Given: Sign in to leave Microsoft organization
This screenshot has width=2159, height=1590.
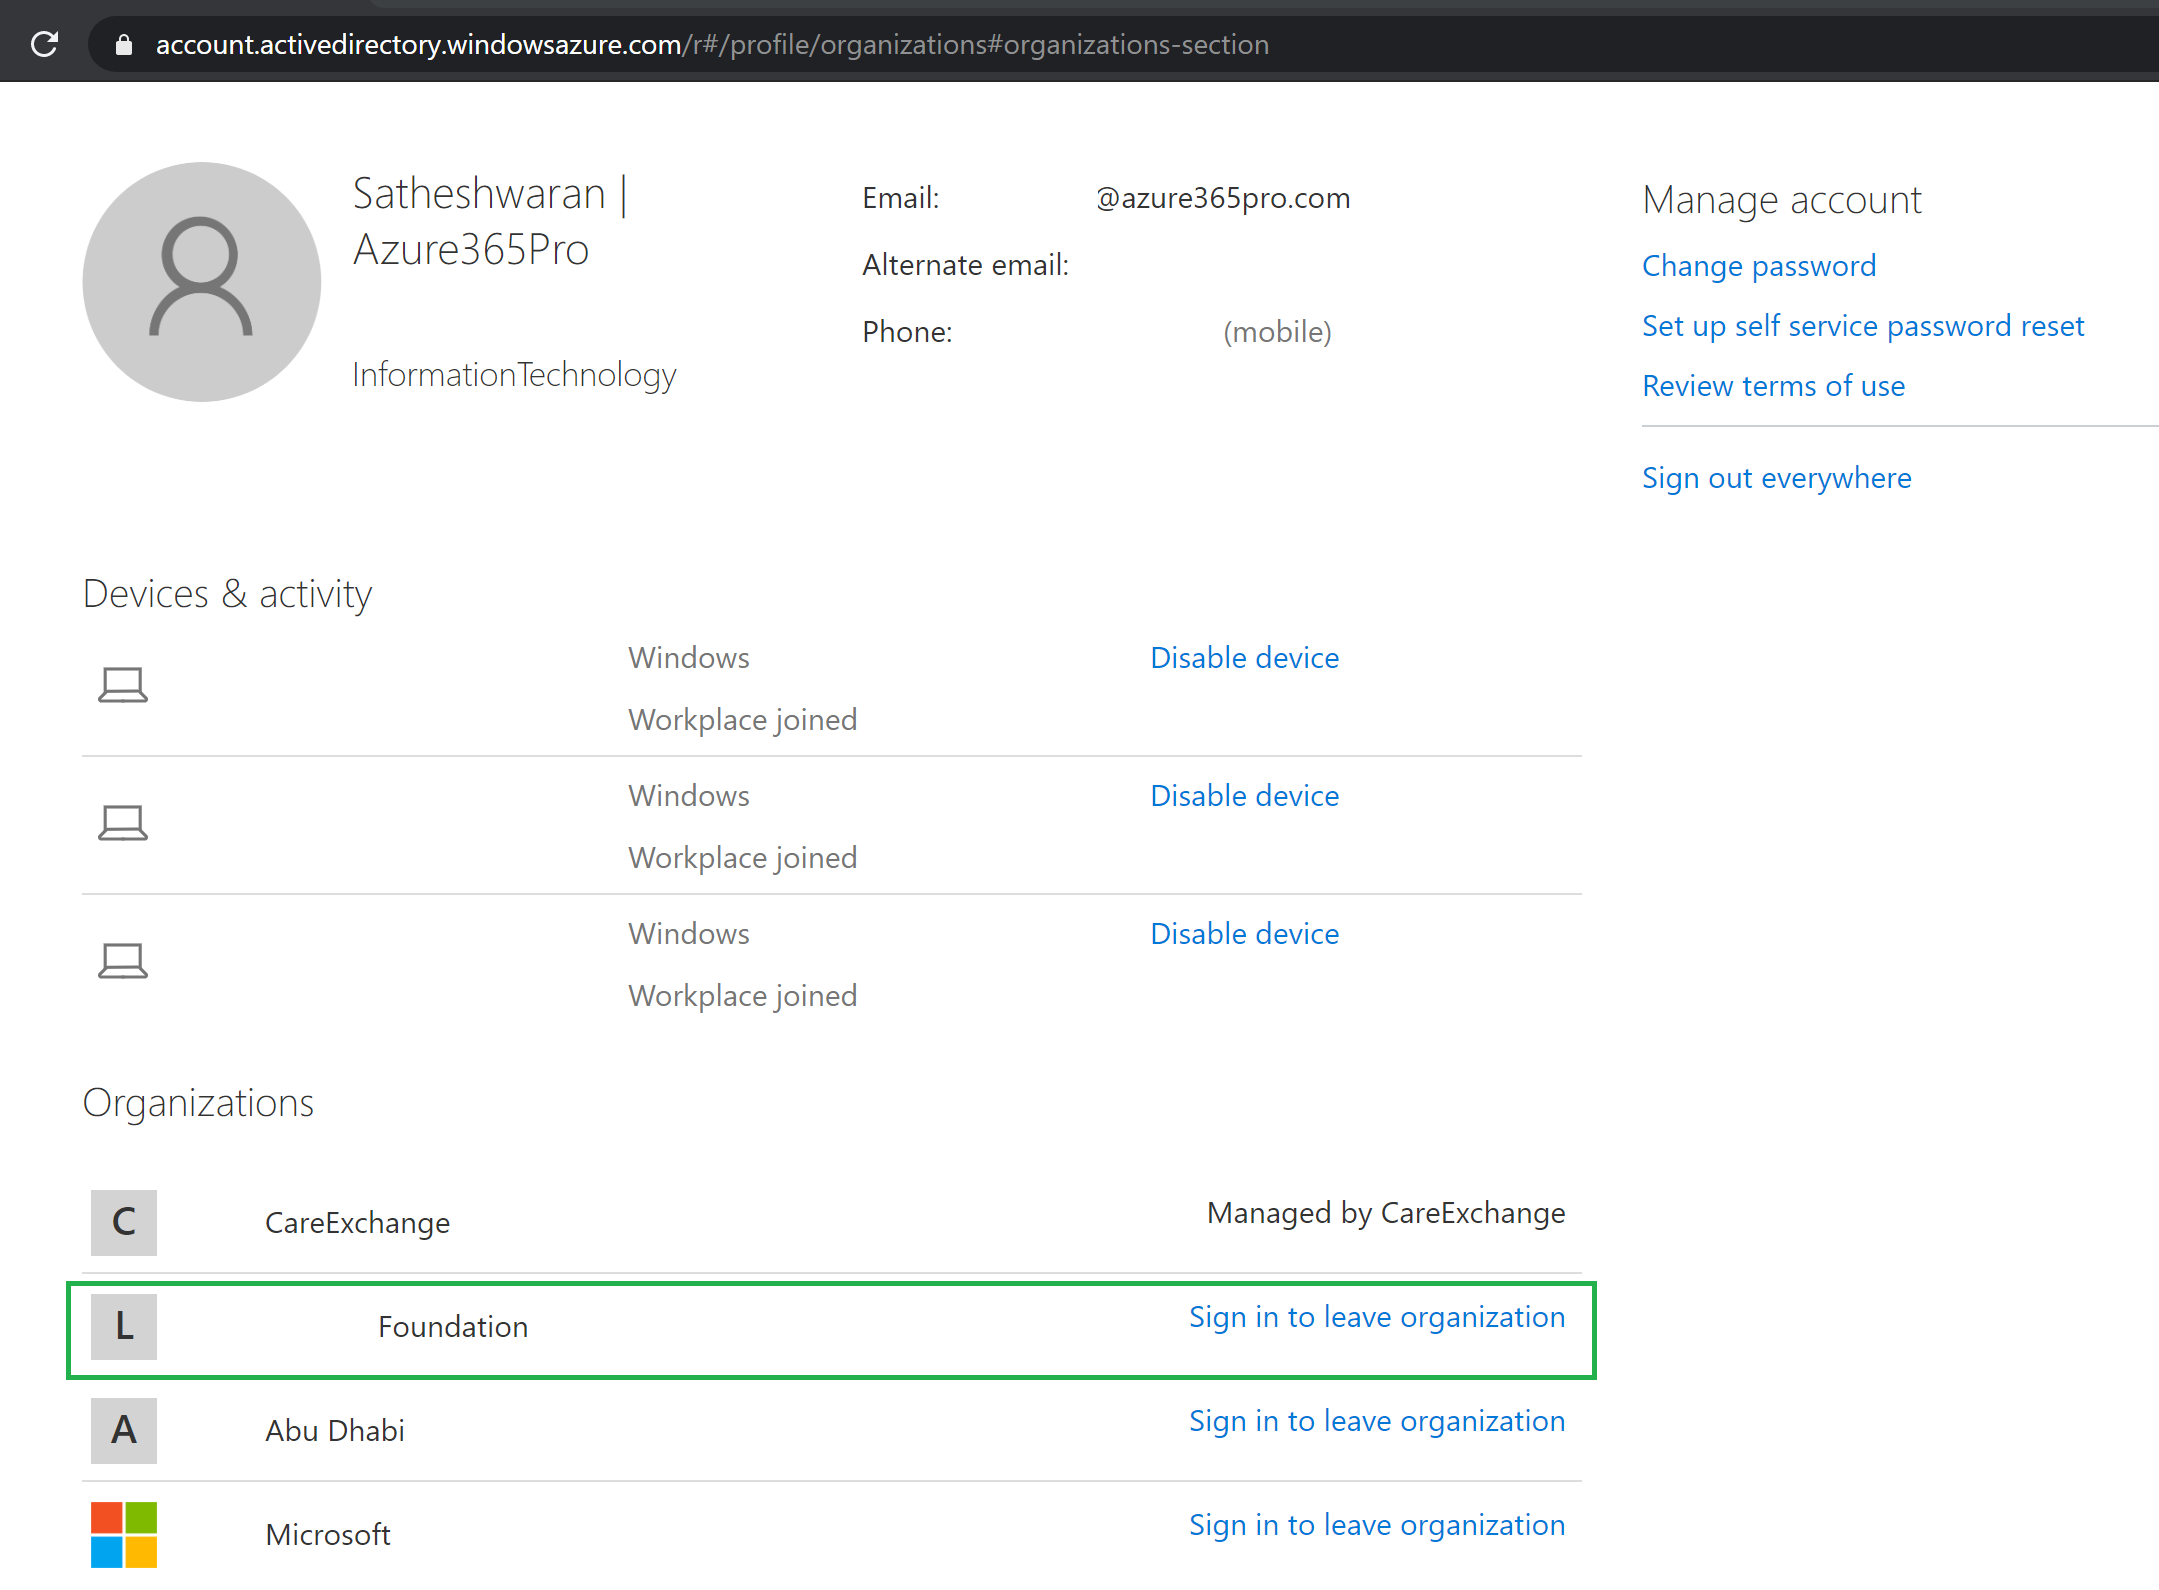Looking at the screenshot, I should click(x=1377, y=1525).
